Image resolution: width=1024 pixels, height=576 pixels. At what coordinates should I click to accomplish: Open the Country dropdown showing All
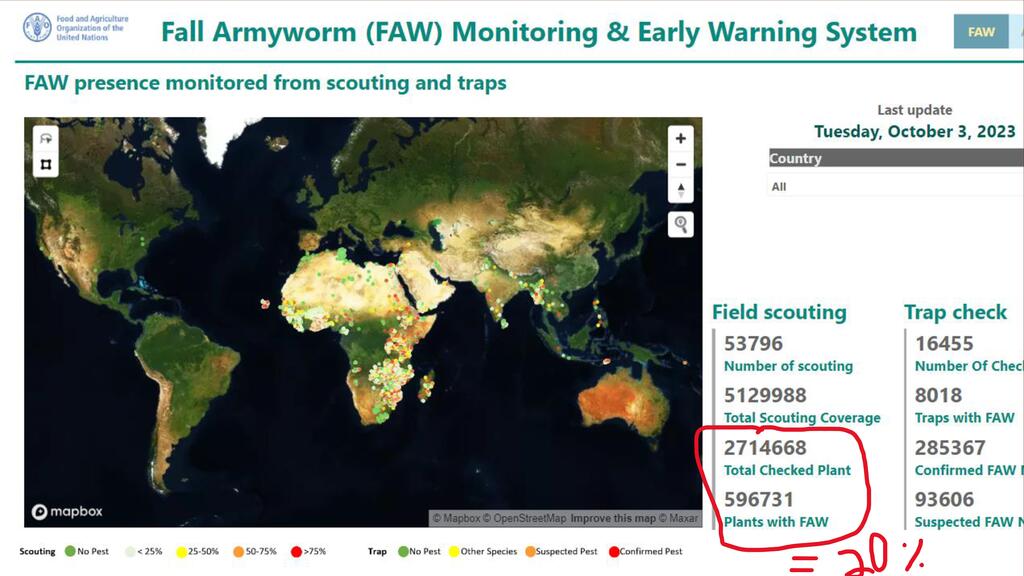(x=895, y=186)
